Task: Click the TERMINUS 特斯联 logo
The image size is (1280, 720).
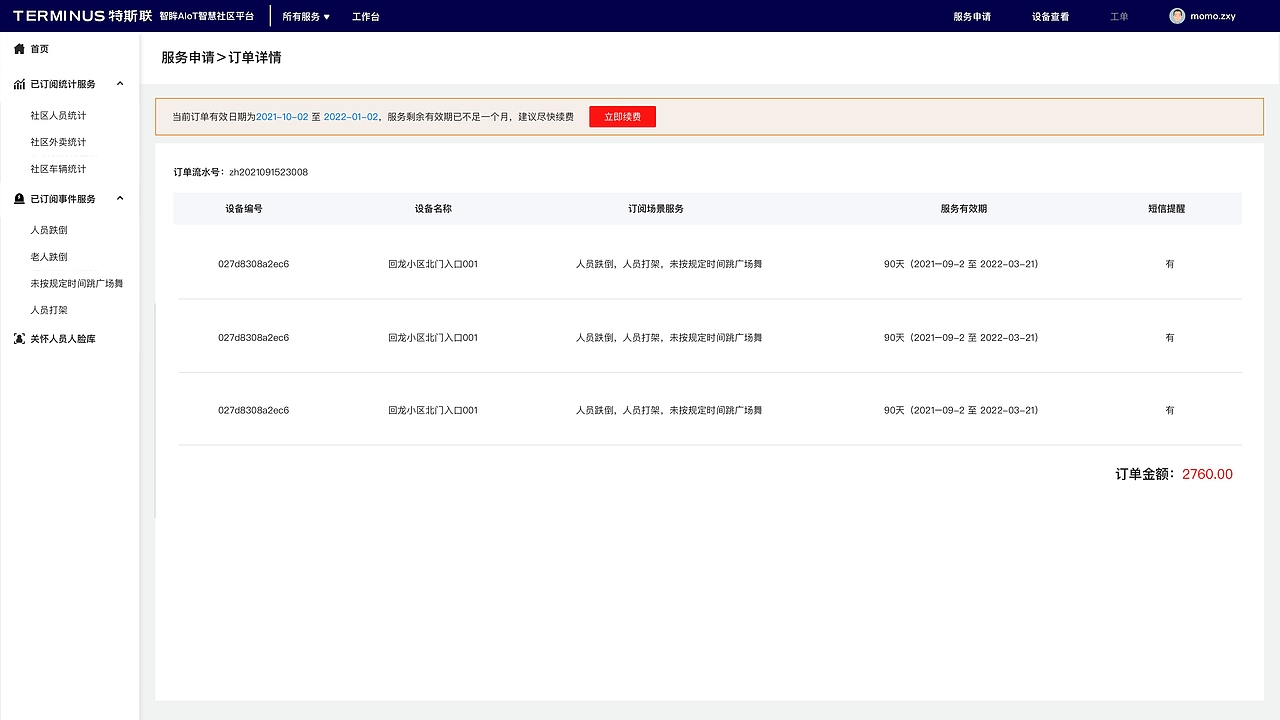Action: click(83, 16)
